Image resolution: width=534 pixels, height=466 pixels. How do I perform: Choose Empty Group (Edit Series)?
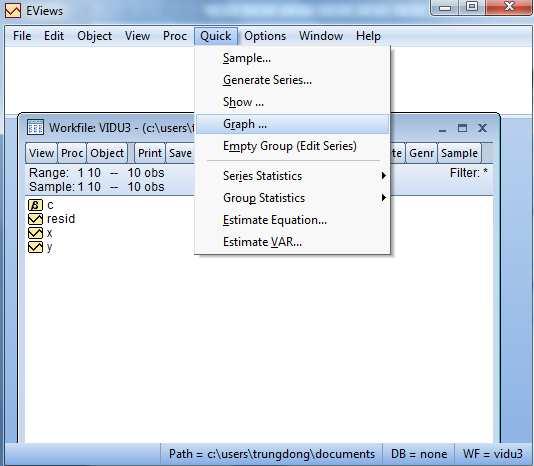pos(292,146)
